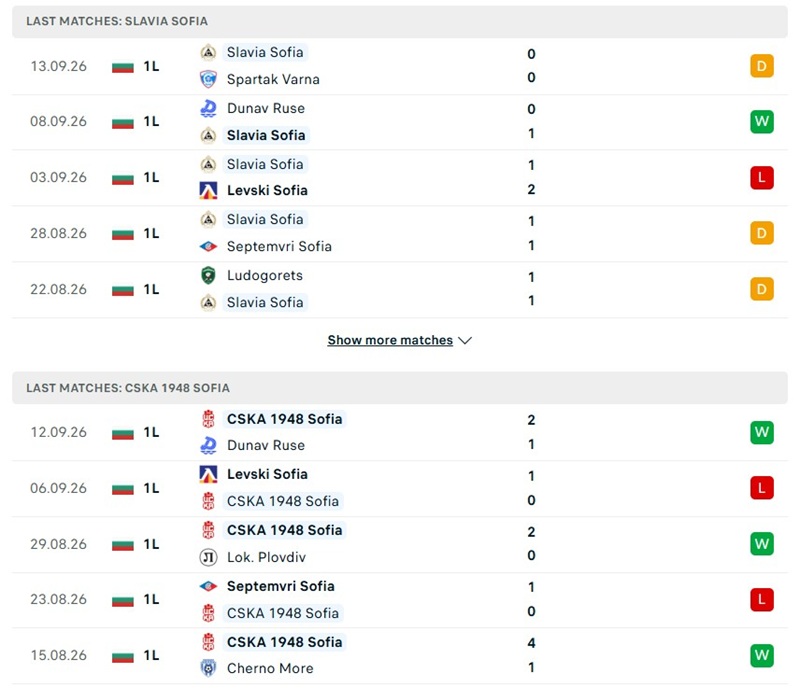Screen dimensions: 800x688
Task: Select the Last Matches: CSKA 1948 Sofia header
Action: pos(400,388)
